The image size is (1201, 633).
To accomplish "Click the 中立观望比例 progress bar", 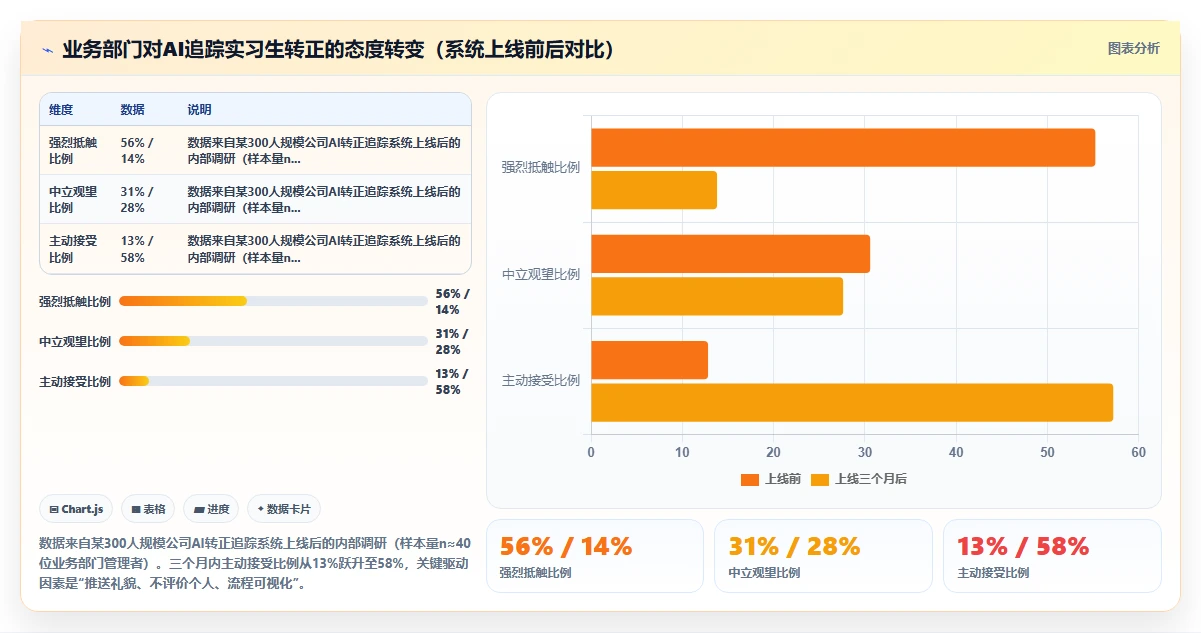I will tap(273, 341).
